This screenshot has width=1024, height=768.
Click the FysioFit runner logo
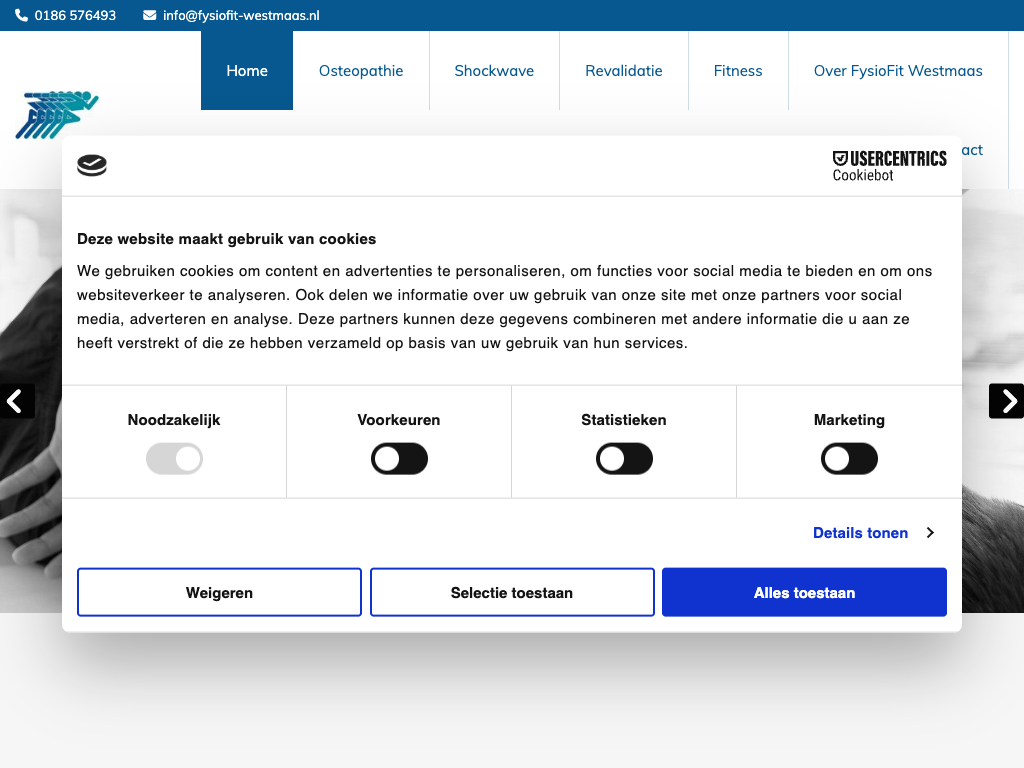tap(57, 114)
